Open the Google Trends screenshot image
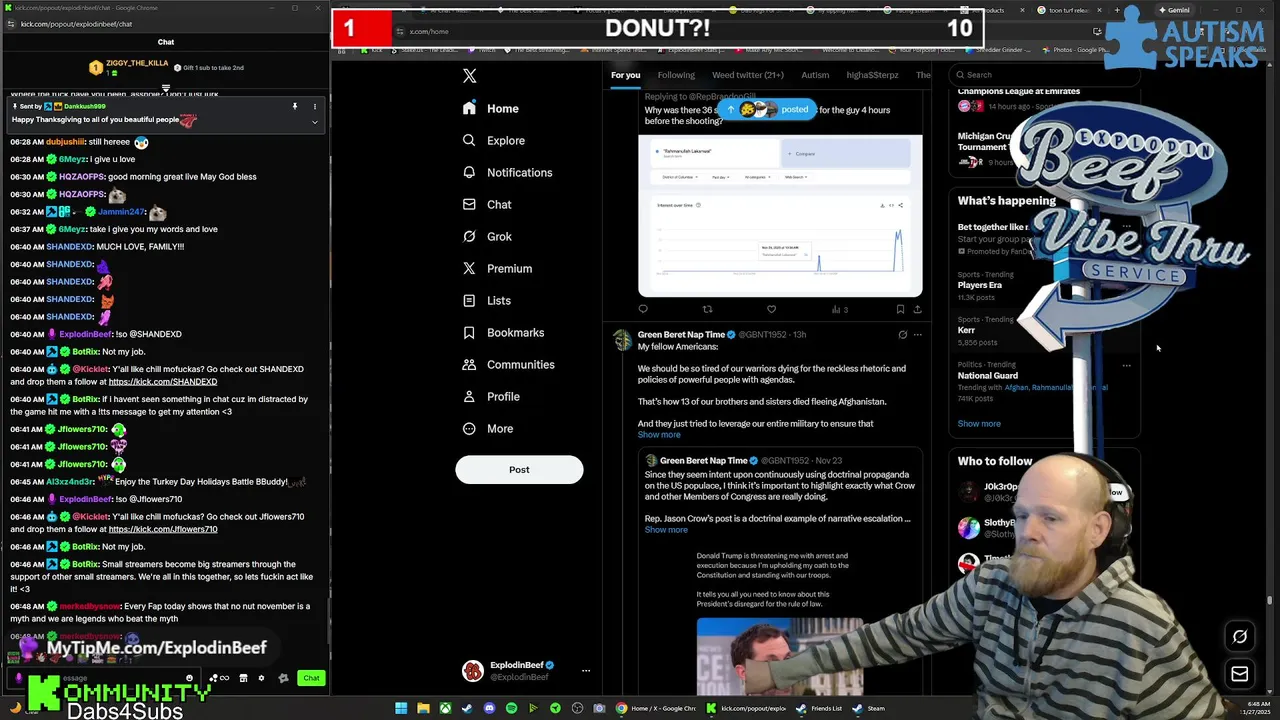 coord(780,216)
